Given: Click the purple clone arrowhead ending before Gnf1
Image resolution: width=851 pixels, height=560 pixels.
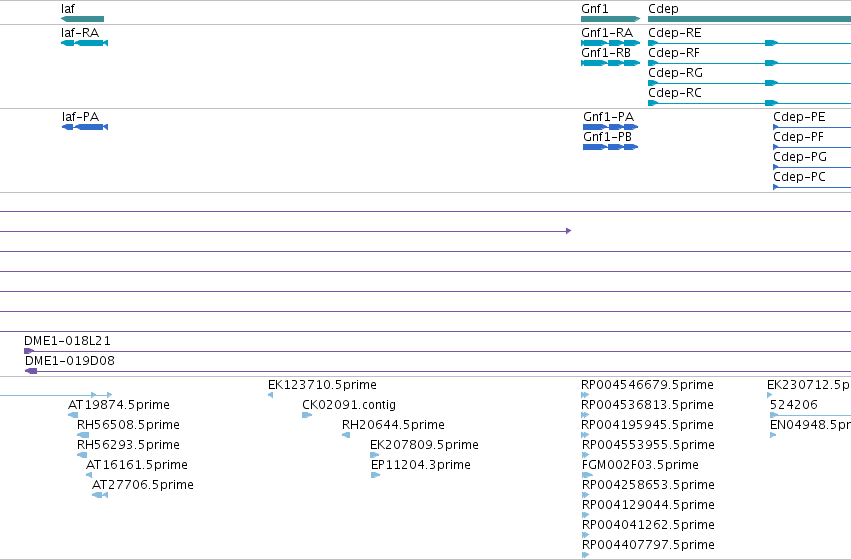Looking at the screenshot, I should 568,231.
